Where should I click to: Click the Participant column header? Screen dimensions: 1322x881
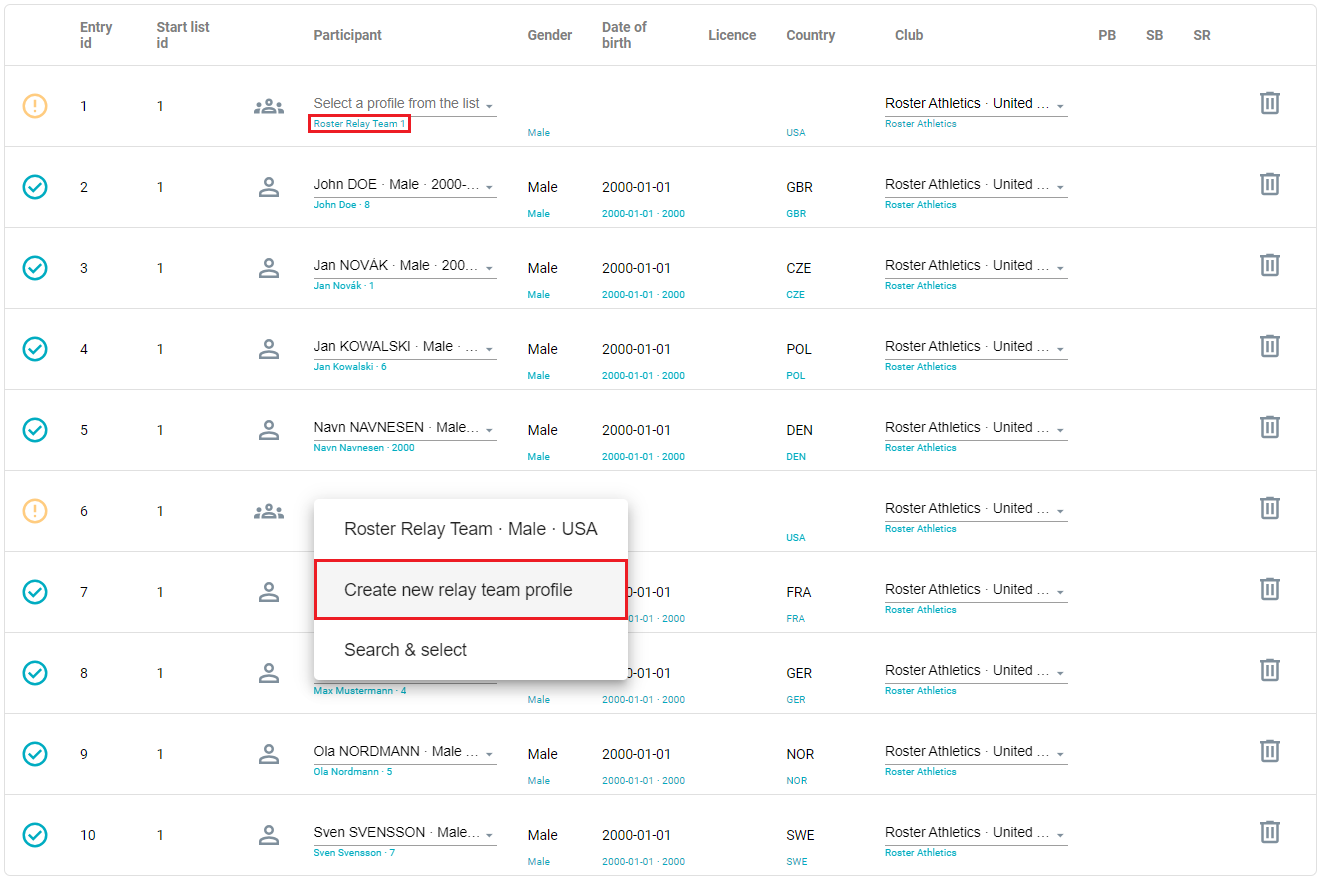pos(348,35)
